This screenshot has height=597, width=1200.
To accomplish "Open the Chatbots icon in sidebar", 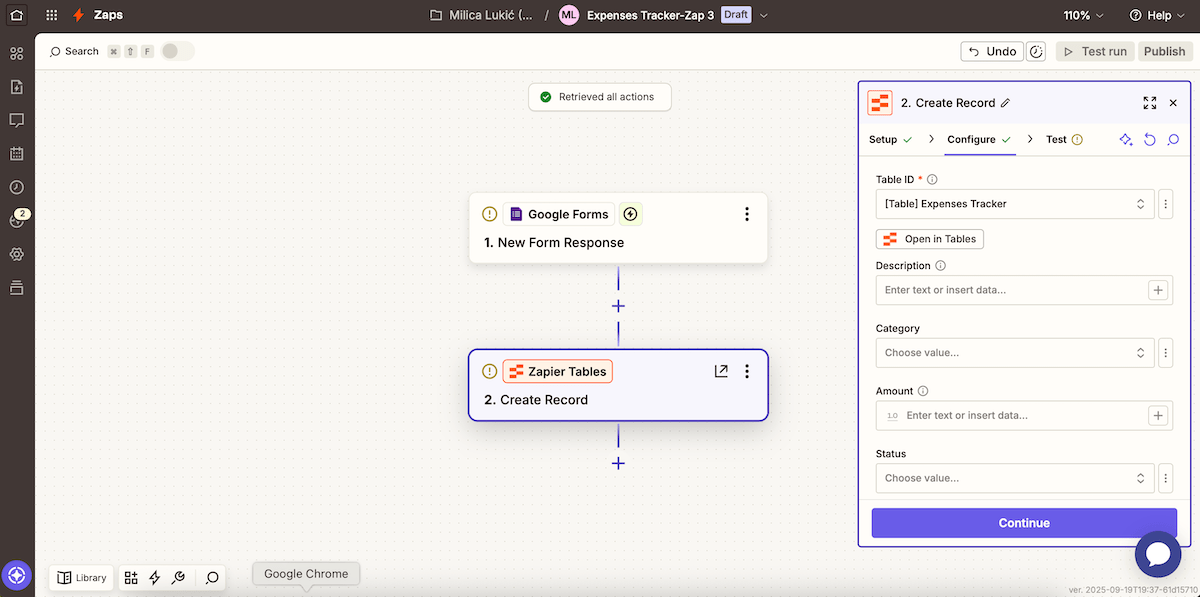I will pos(16,120).
